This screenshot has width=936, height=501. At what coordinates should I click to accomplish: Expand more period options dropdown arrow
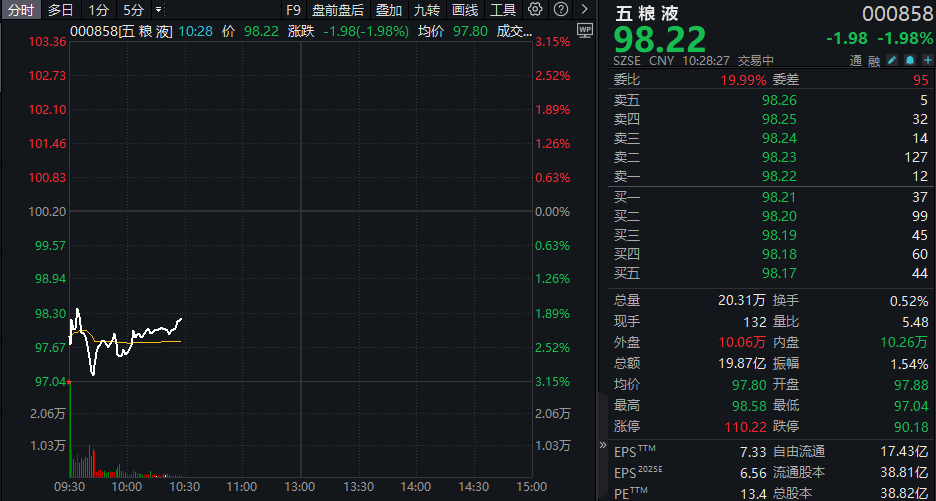point(158,10)
